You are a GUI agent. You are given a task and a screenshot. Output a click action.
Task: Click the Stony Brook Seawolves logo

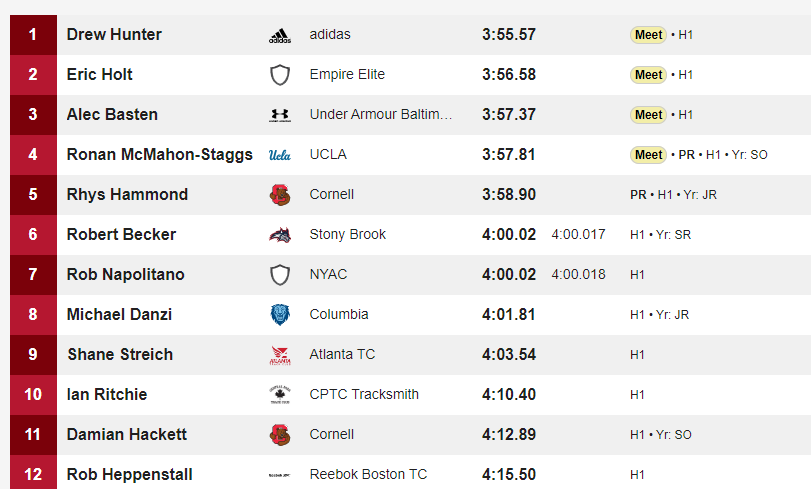click(280, 235)
